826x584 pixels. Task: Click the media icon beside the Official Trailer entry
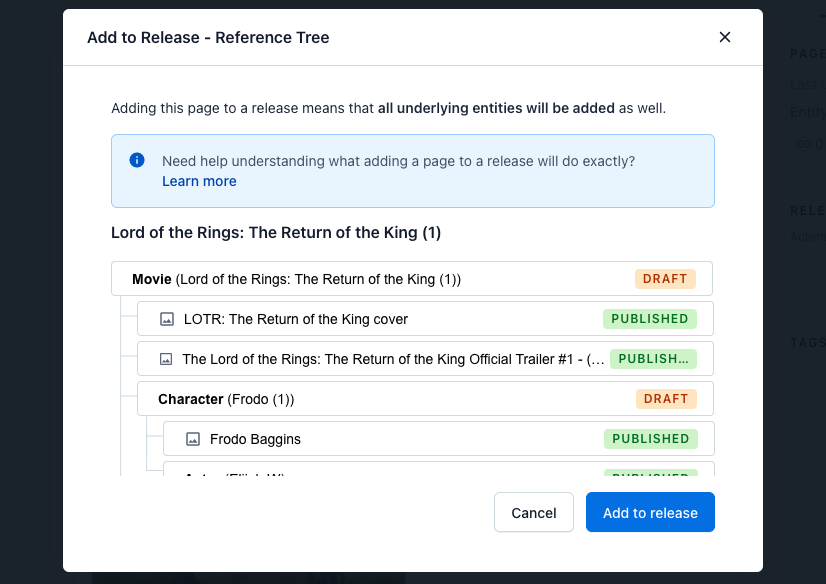point(166,359)
